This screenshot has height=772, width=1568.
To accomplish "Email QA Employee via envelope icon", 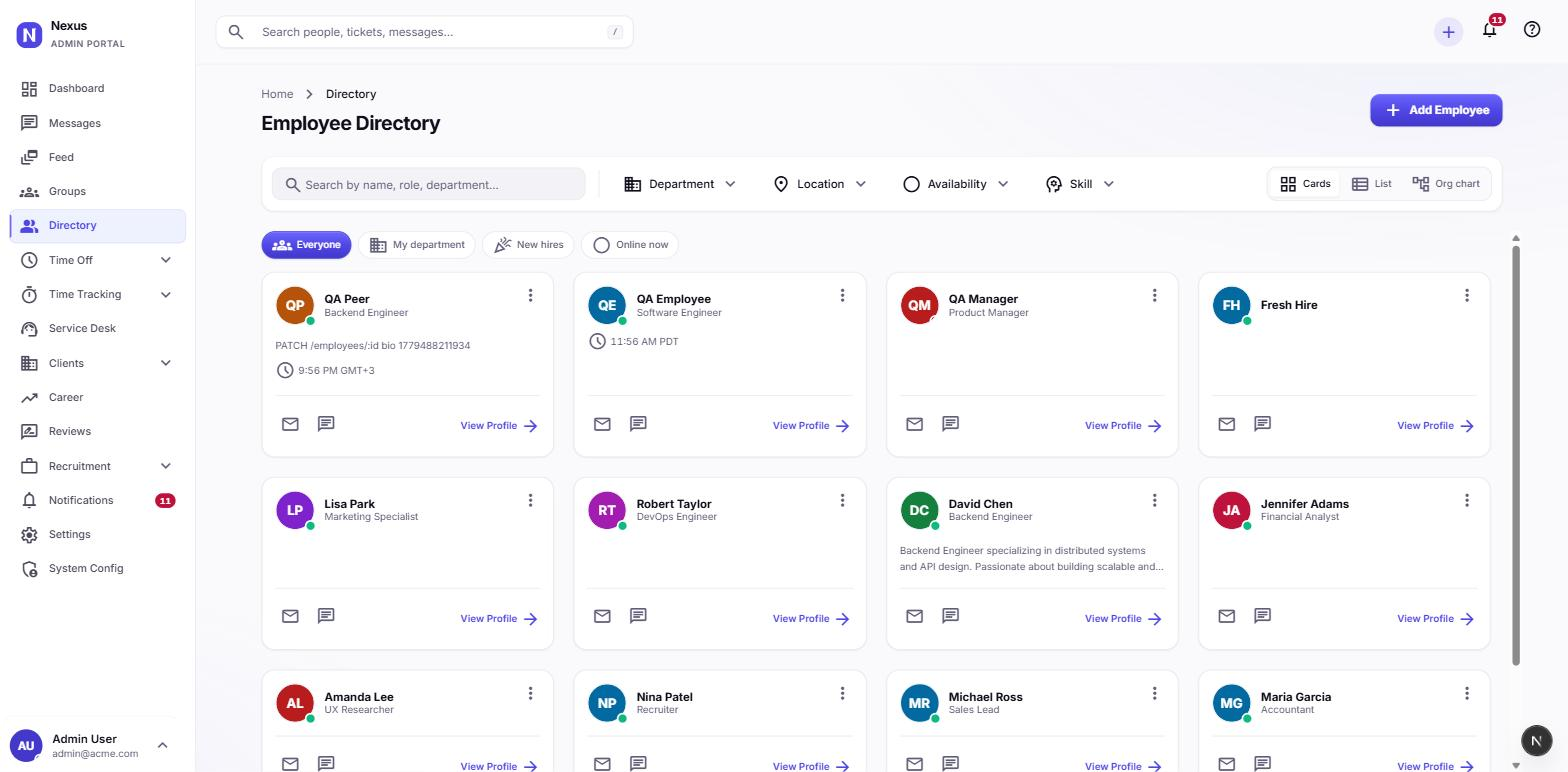I will [602, 424].
